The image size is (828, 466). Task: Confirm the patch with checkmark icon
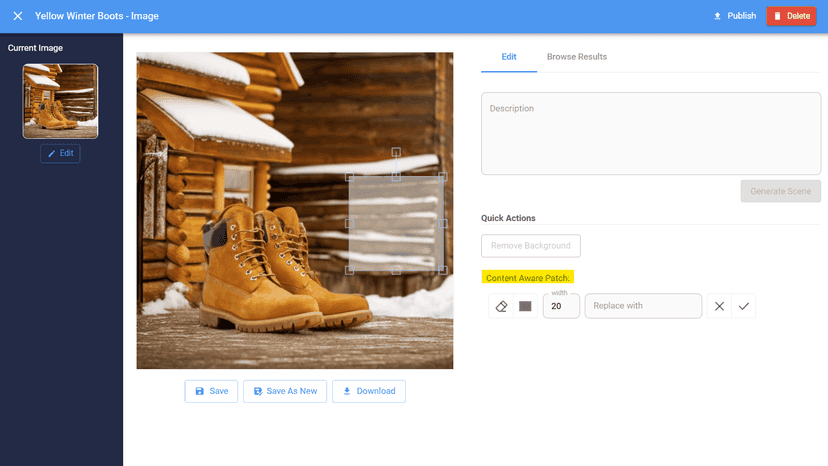tap(744, 306)
